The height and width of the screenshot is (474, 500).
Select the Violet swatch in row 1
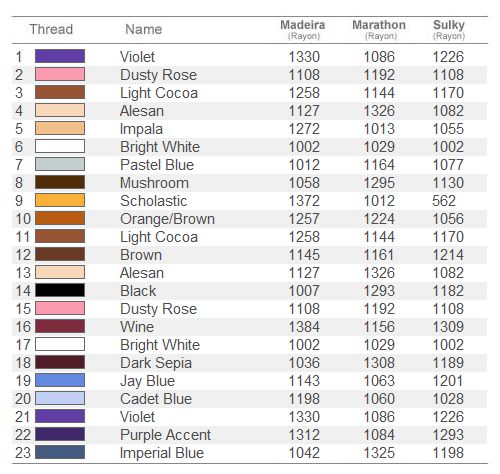(x=60, y=56)
